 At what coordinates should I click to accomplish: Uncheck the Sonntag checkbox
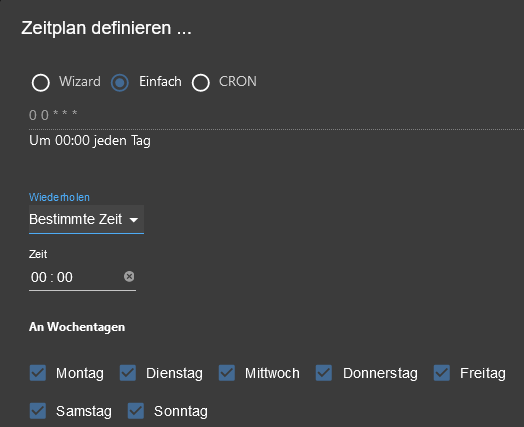pos(136,411)
